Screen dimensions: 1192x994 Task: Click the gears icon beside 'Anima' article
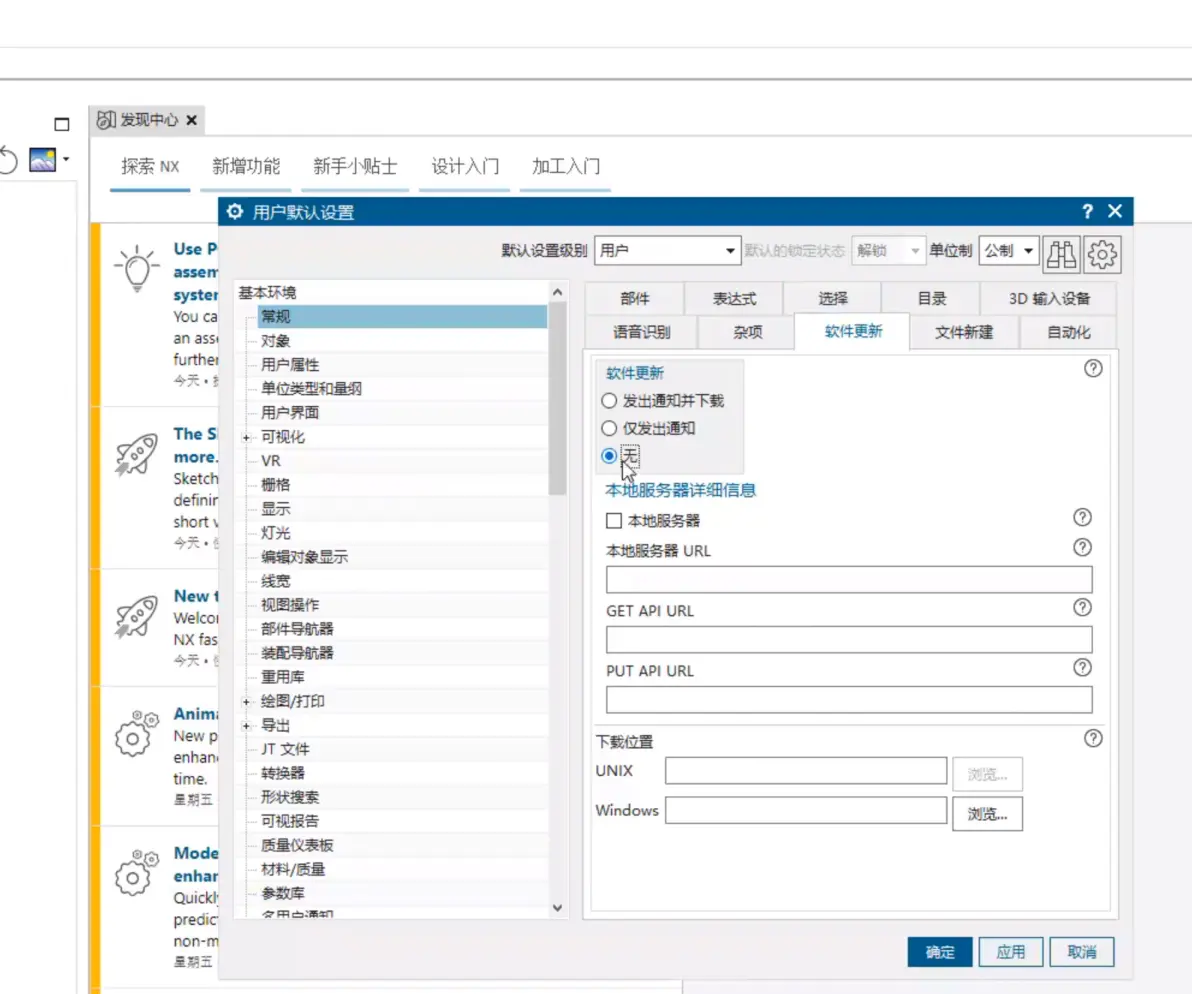pyautogui.click(x=136, y=734)
